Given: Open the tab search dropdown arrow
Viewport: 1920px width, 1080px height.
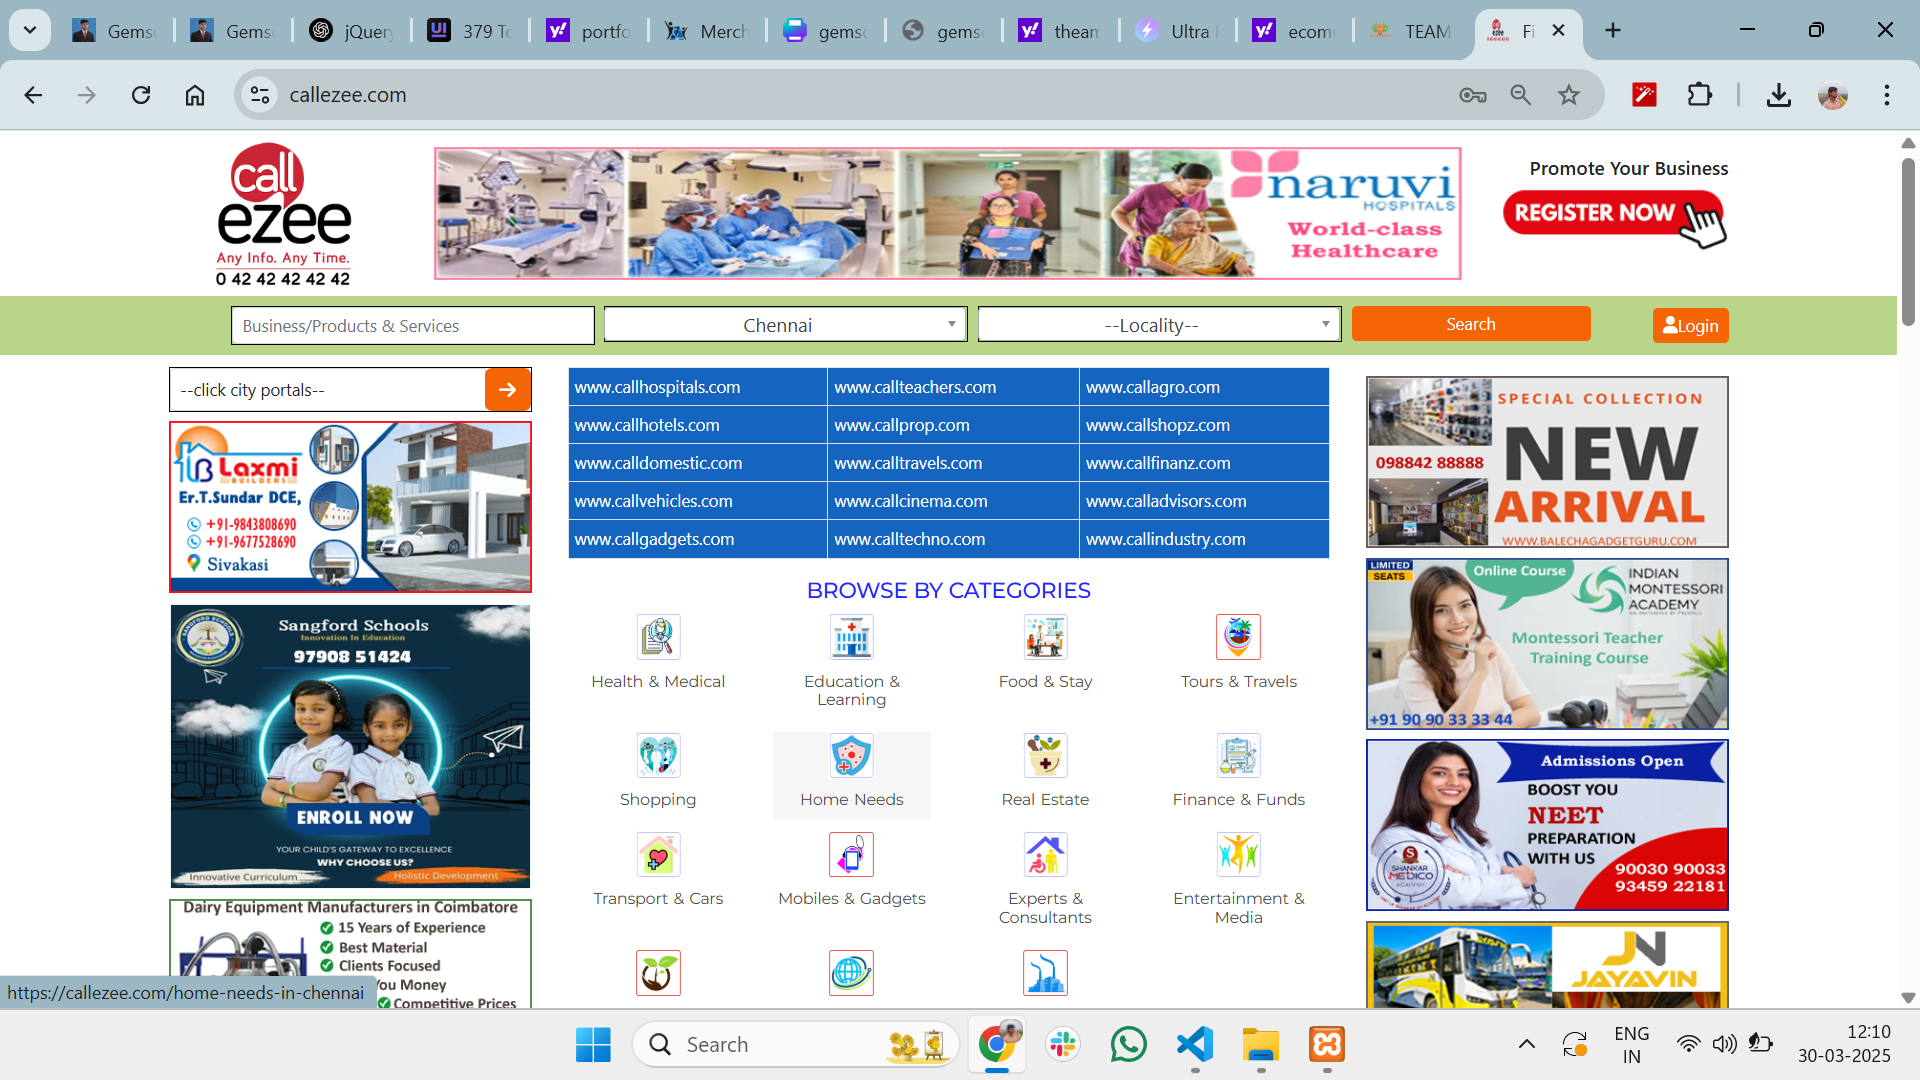Looking at the screenshot, I should click(30, 30).
